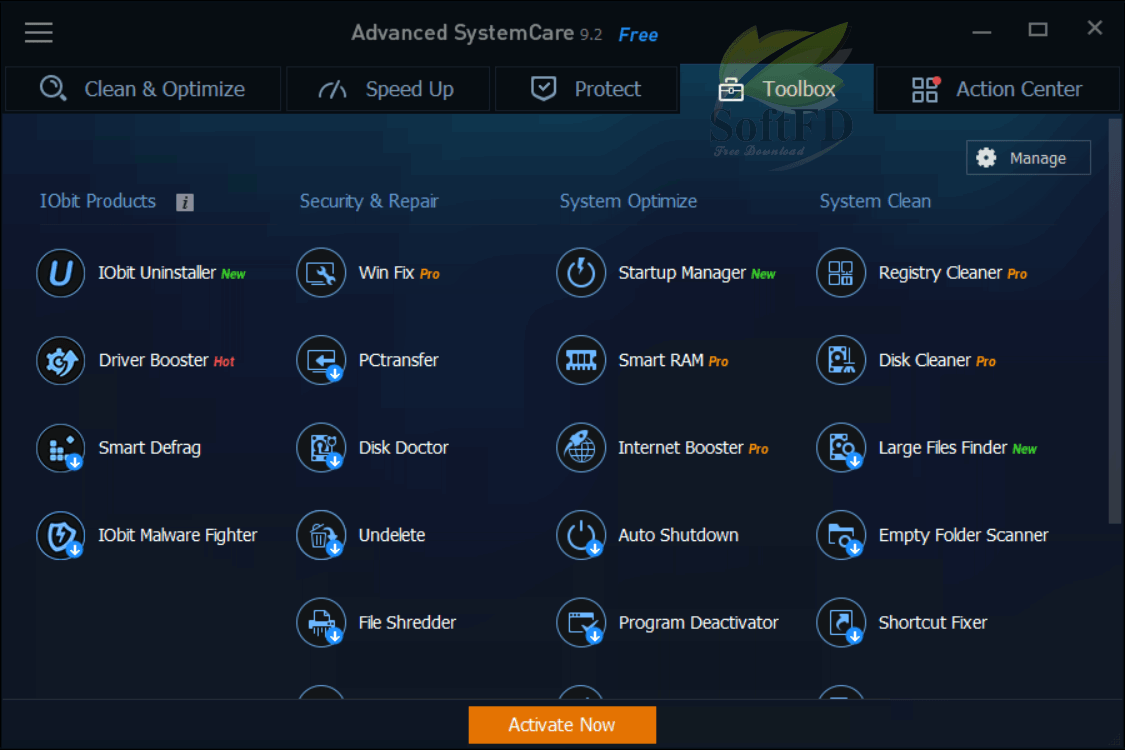
Task: Select the Toolbox tab
Action: pyautogui.click(x=777, y=89)
